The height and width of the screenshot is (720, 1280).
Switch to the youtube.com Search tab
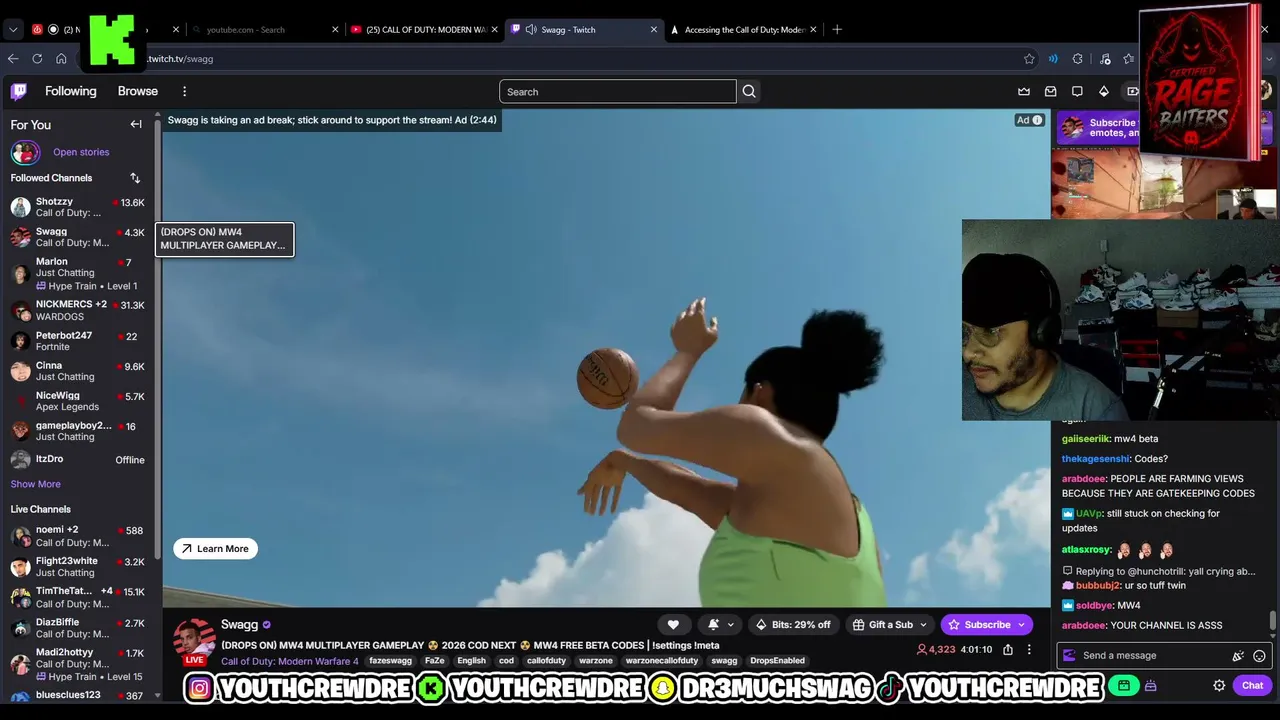pos(265,30)
